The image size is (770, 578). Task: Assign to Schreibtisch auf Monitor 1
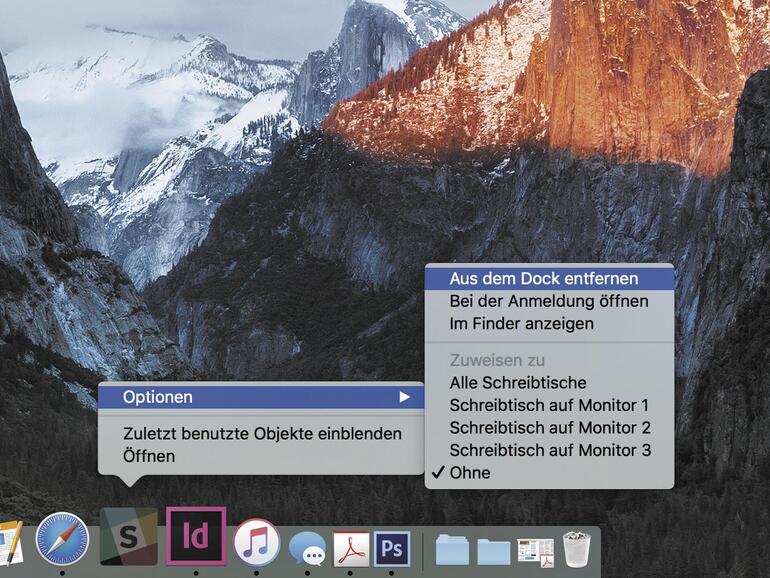(550, 405)
